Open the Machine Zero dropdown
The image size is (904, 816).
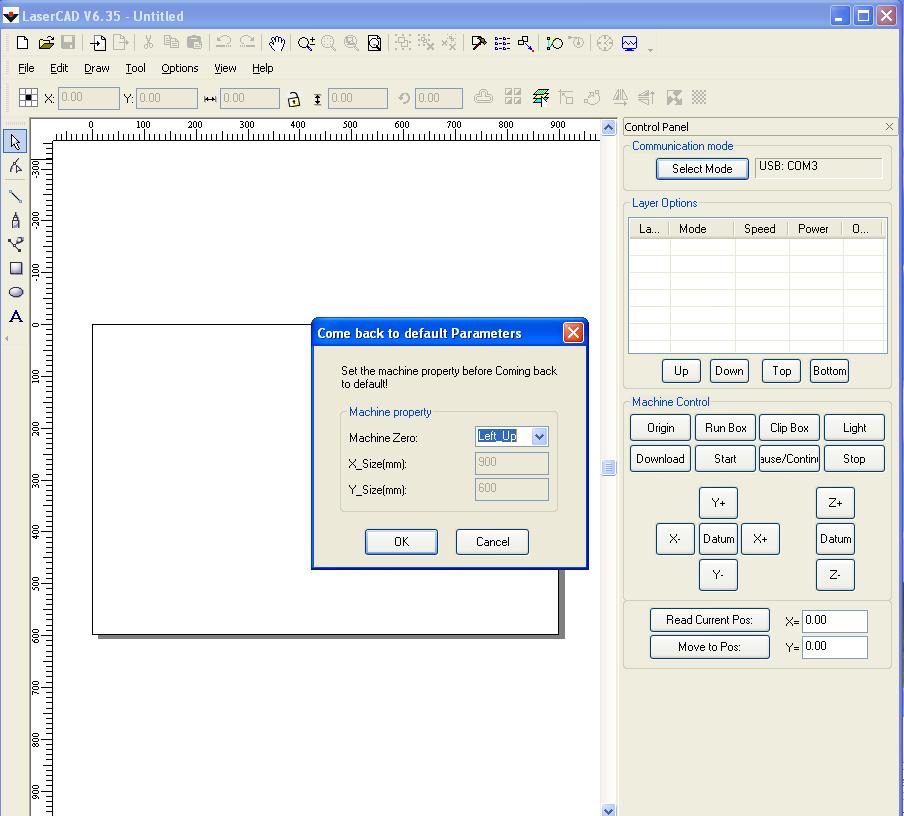[539, 437]
